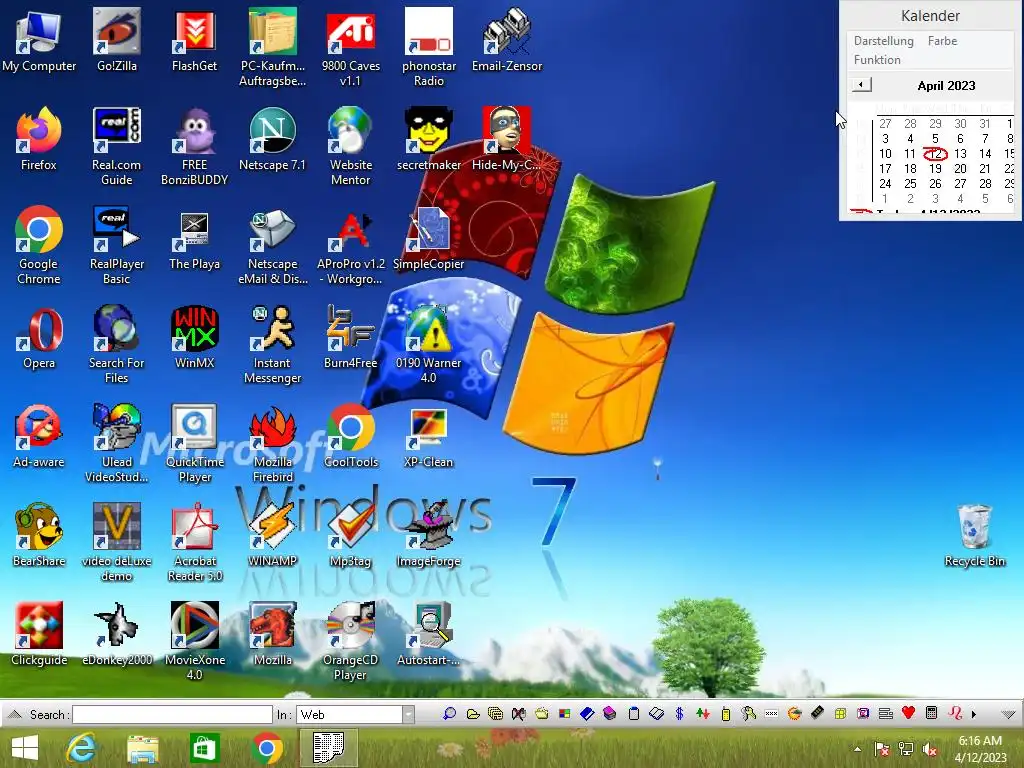Launch the Burn4Free shortcut
This screenshot has height=768, width=1024.
click(x=351, y=337)
